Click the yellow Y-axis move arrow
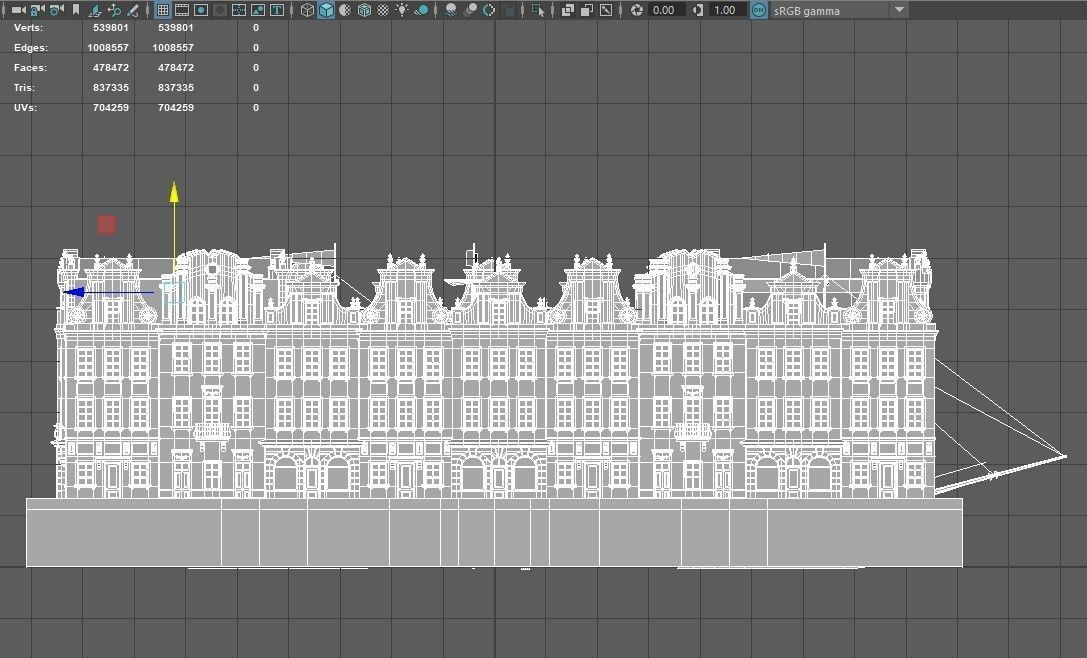 coord(174,193)
